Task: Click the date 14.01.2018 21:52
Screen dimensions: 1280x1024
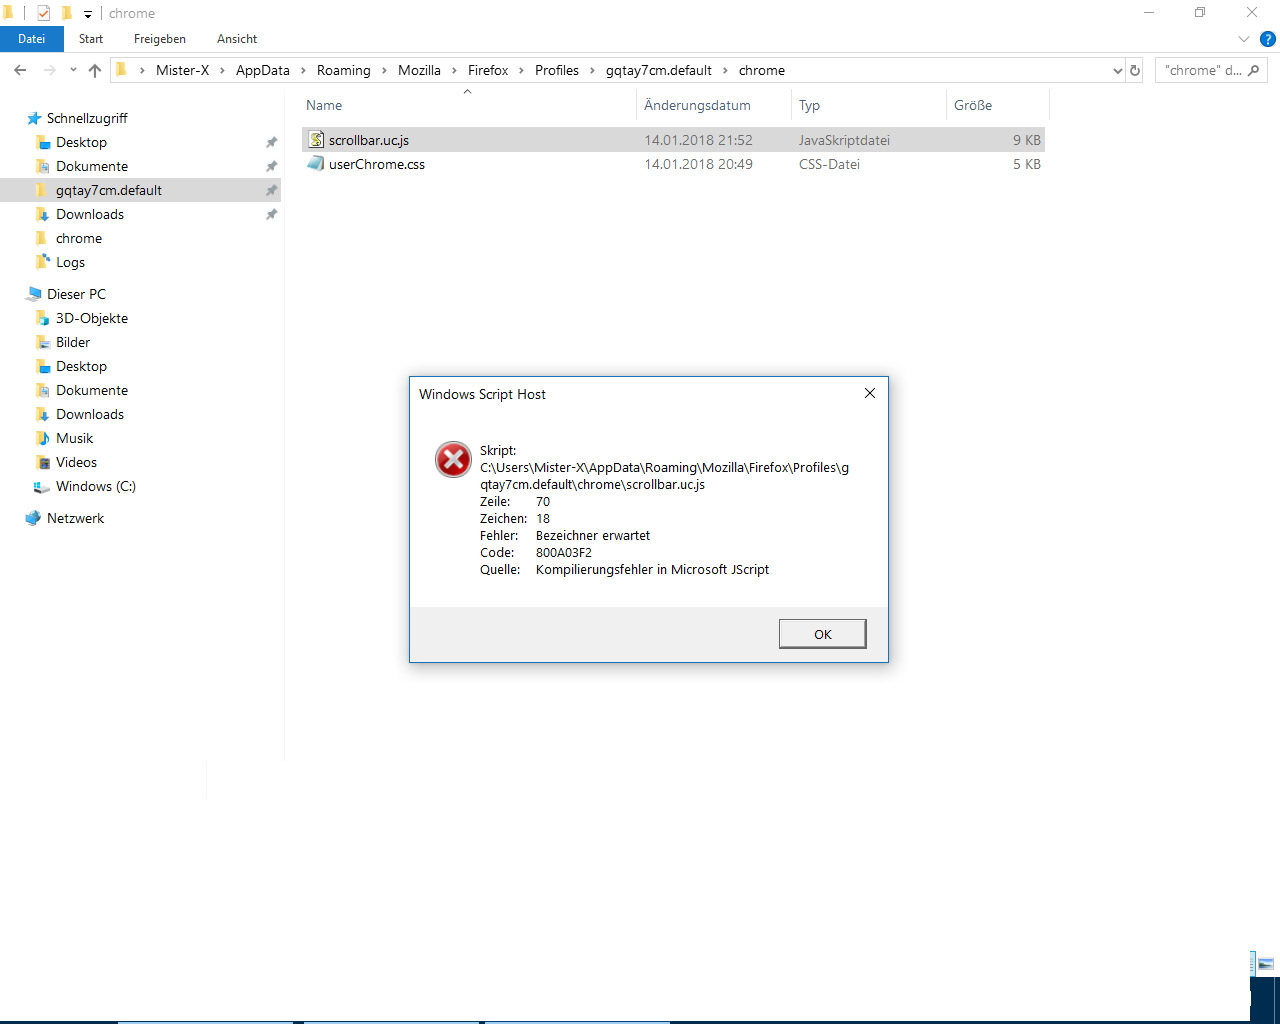Action: coord(698,140)
